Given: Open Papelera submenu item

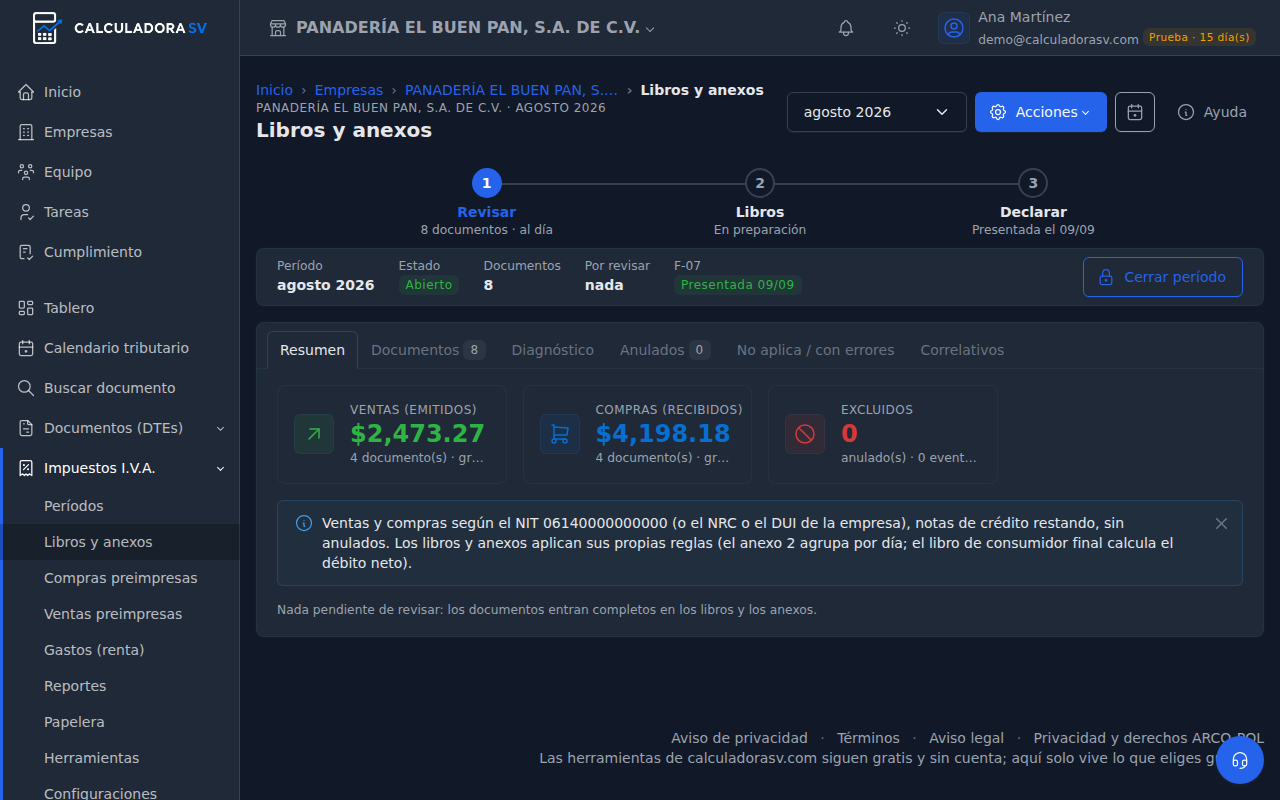Looking at the screenshot, I should click(x=120, y=722).
